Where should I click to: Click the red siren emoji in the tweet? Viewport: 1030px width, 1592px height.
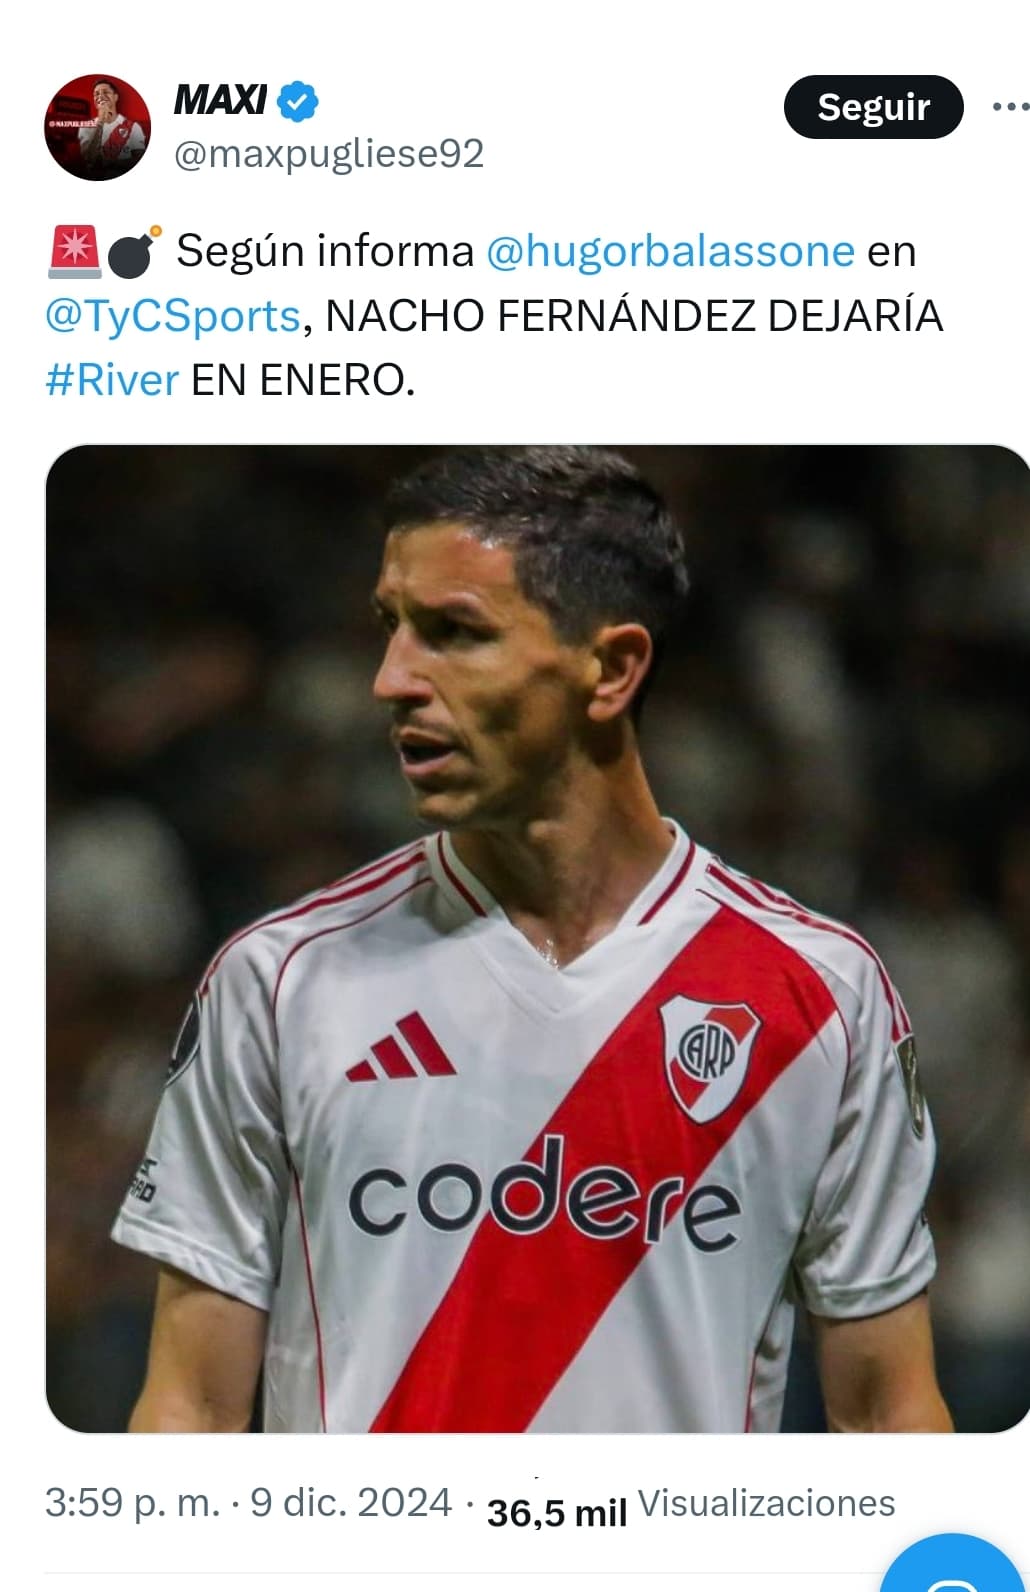(73, 251)
